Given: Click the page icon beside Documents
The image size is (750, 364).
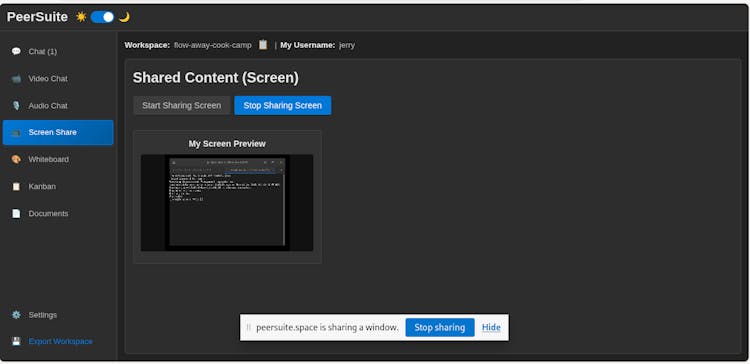Looking at the screenshot, I should tap(16, 213).
